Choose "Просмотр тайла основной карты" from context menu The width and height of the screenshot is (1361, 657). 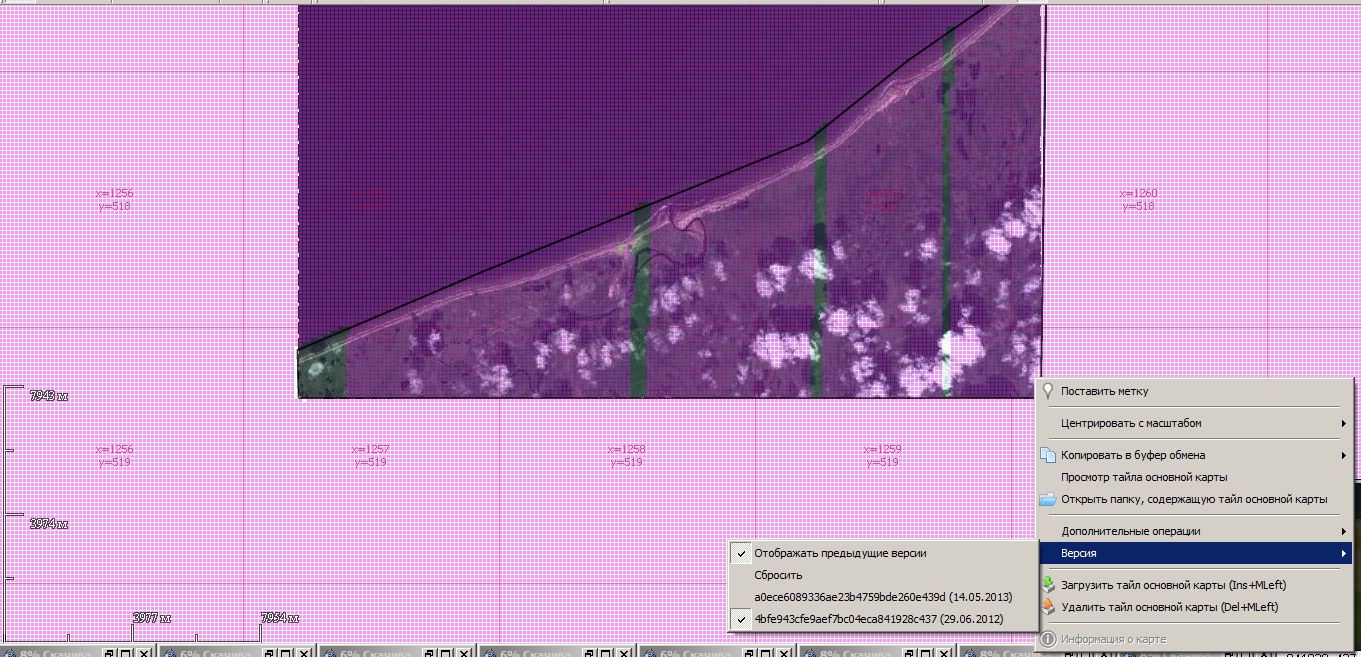(x=1144, y=477)
